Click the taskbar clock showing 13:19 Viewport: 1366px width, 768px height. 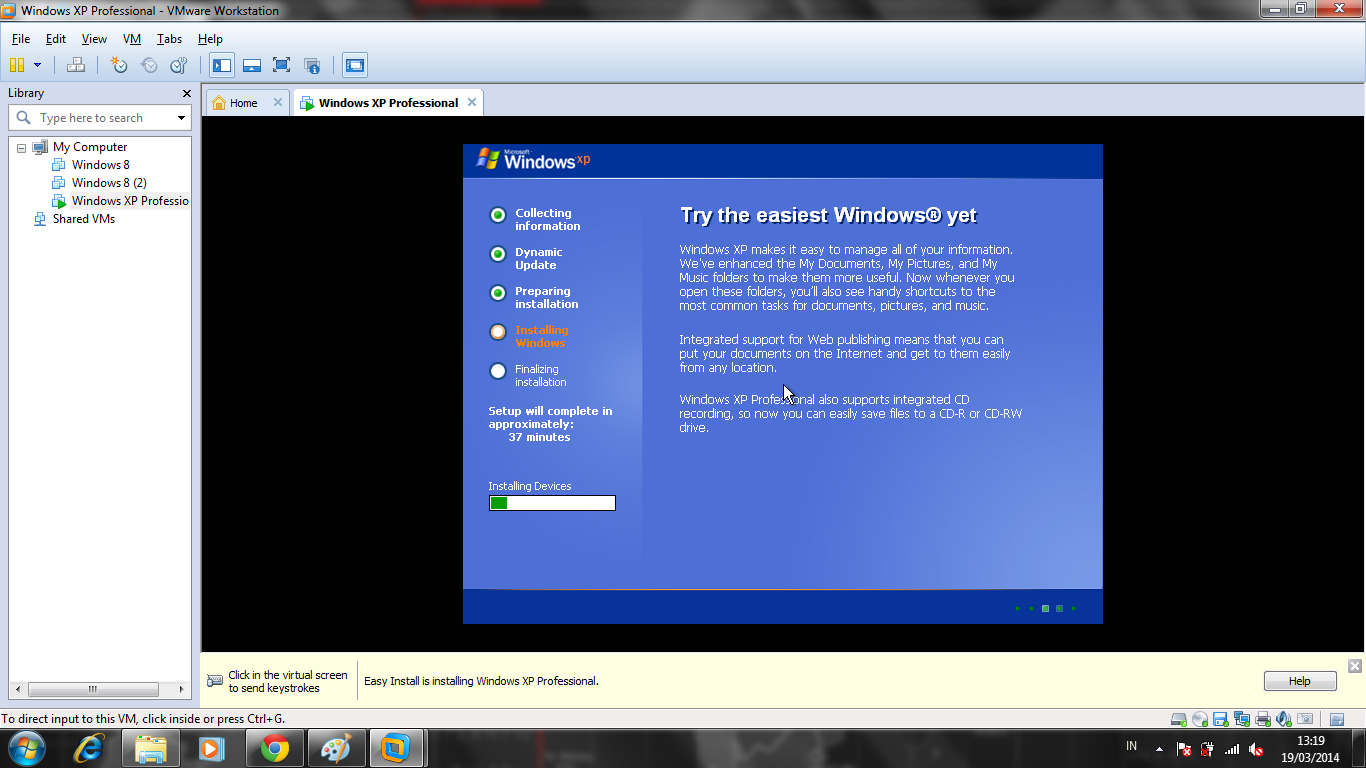click(x=1310, y=749)
